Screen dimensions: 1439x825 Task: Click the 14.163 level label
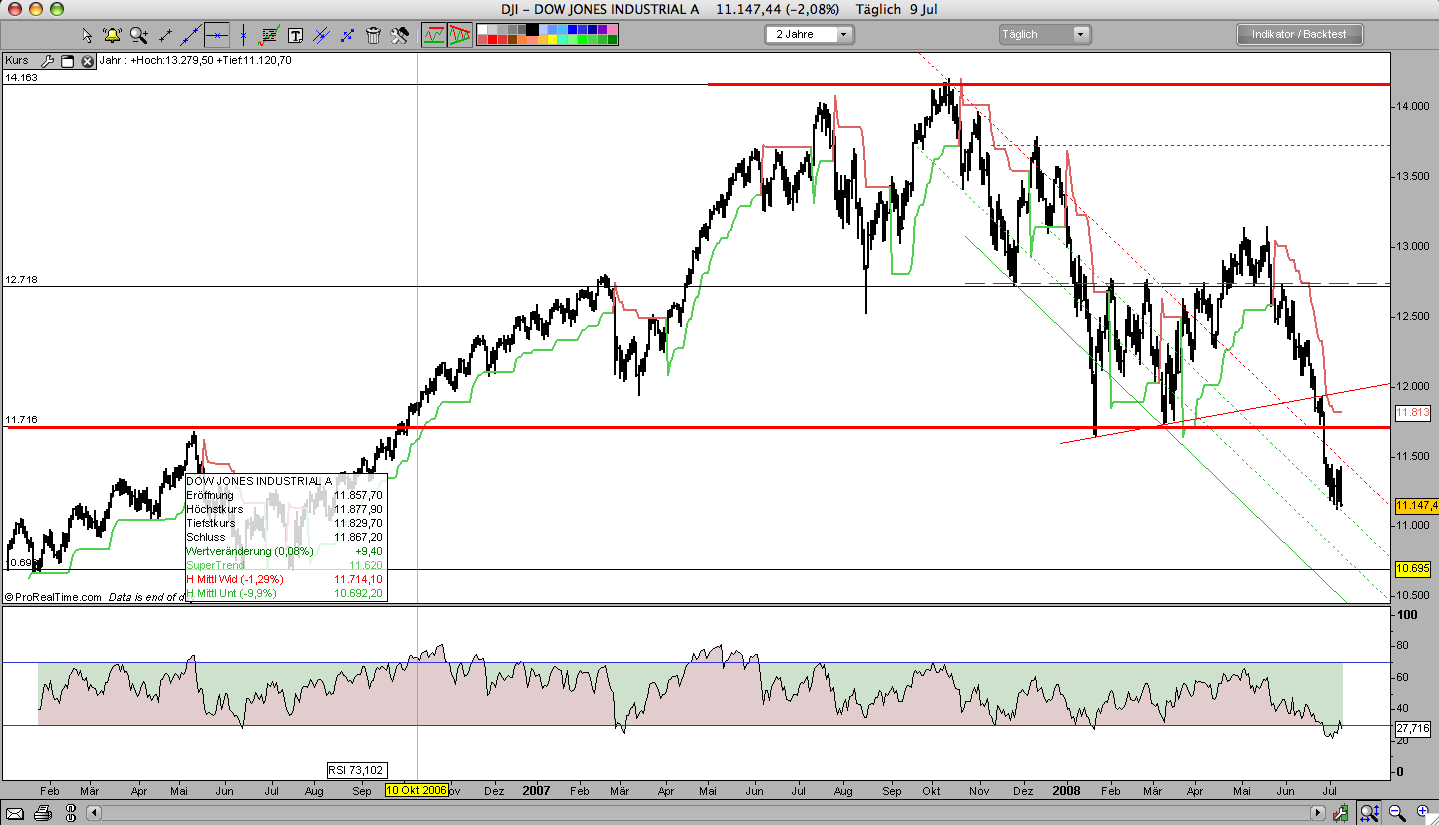tap(20, 77)
